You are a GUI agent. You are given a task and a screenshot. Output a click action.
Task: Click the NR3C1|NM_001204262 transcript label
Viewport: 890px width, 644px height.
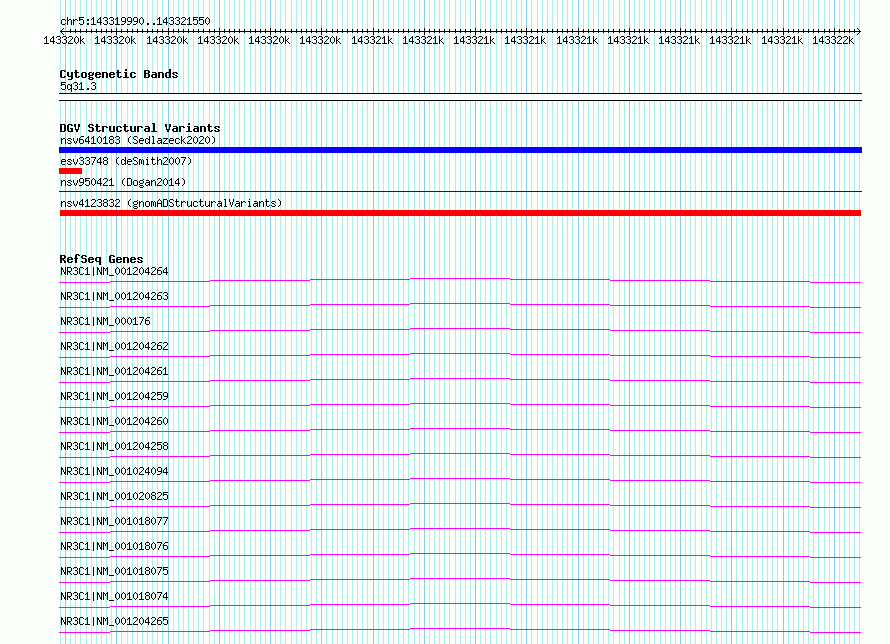[x=114, y=346]
